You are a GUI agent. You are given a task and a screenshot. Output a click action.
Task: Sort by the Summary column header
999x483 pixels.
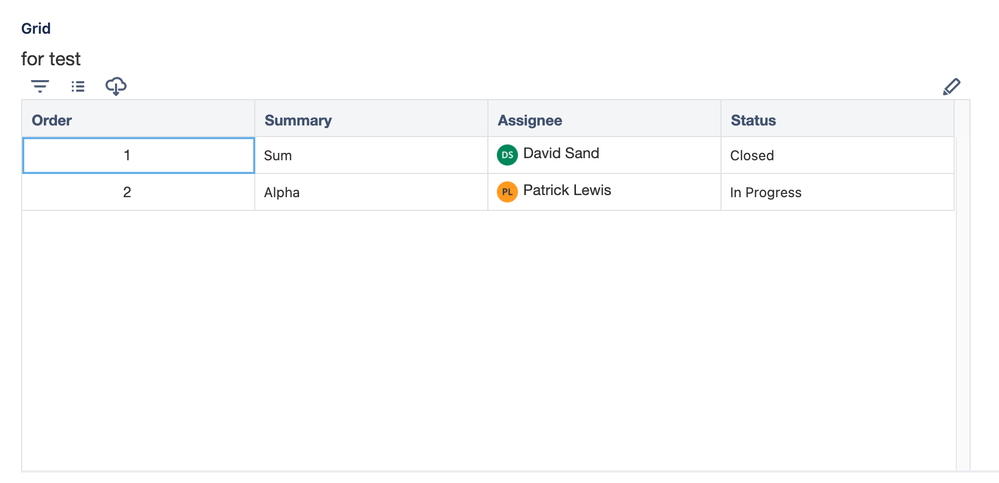click(298, 120)
